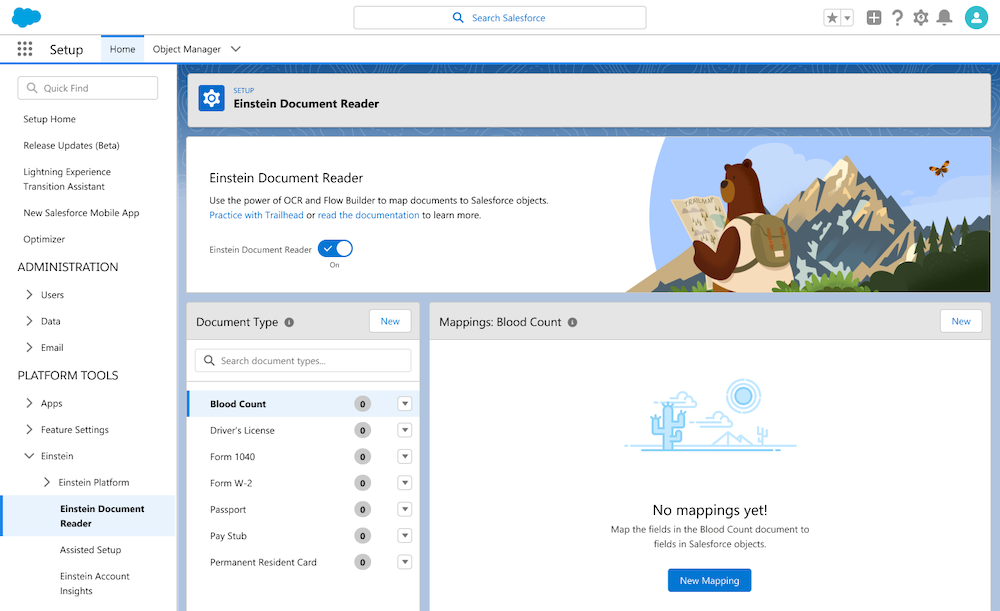Image resolution: width=1000 pixels, height=611 pixels.
Task: Collapse the Einstein tree node
Action: [28, 456]
